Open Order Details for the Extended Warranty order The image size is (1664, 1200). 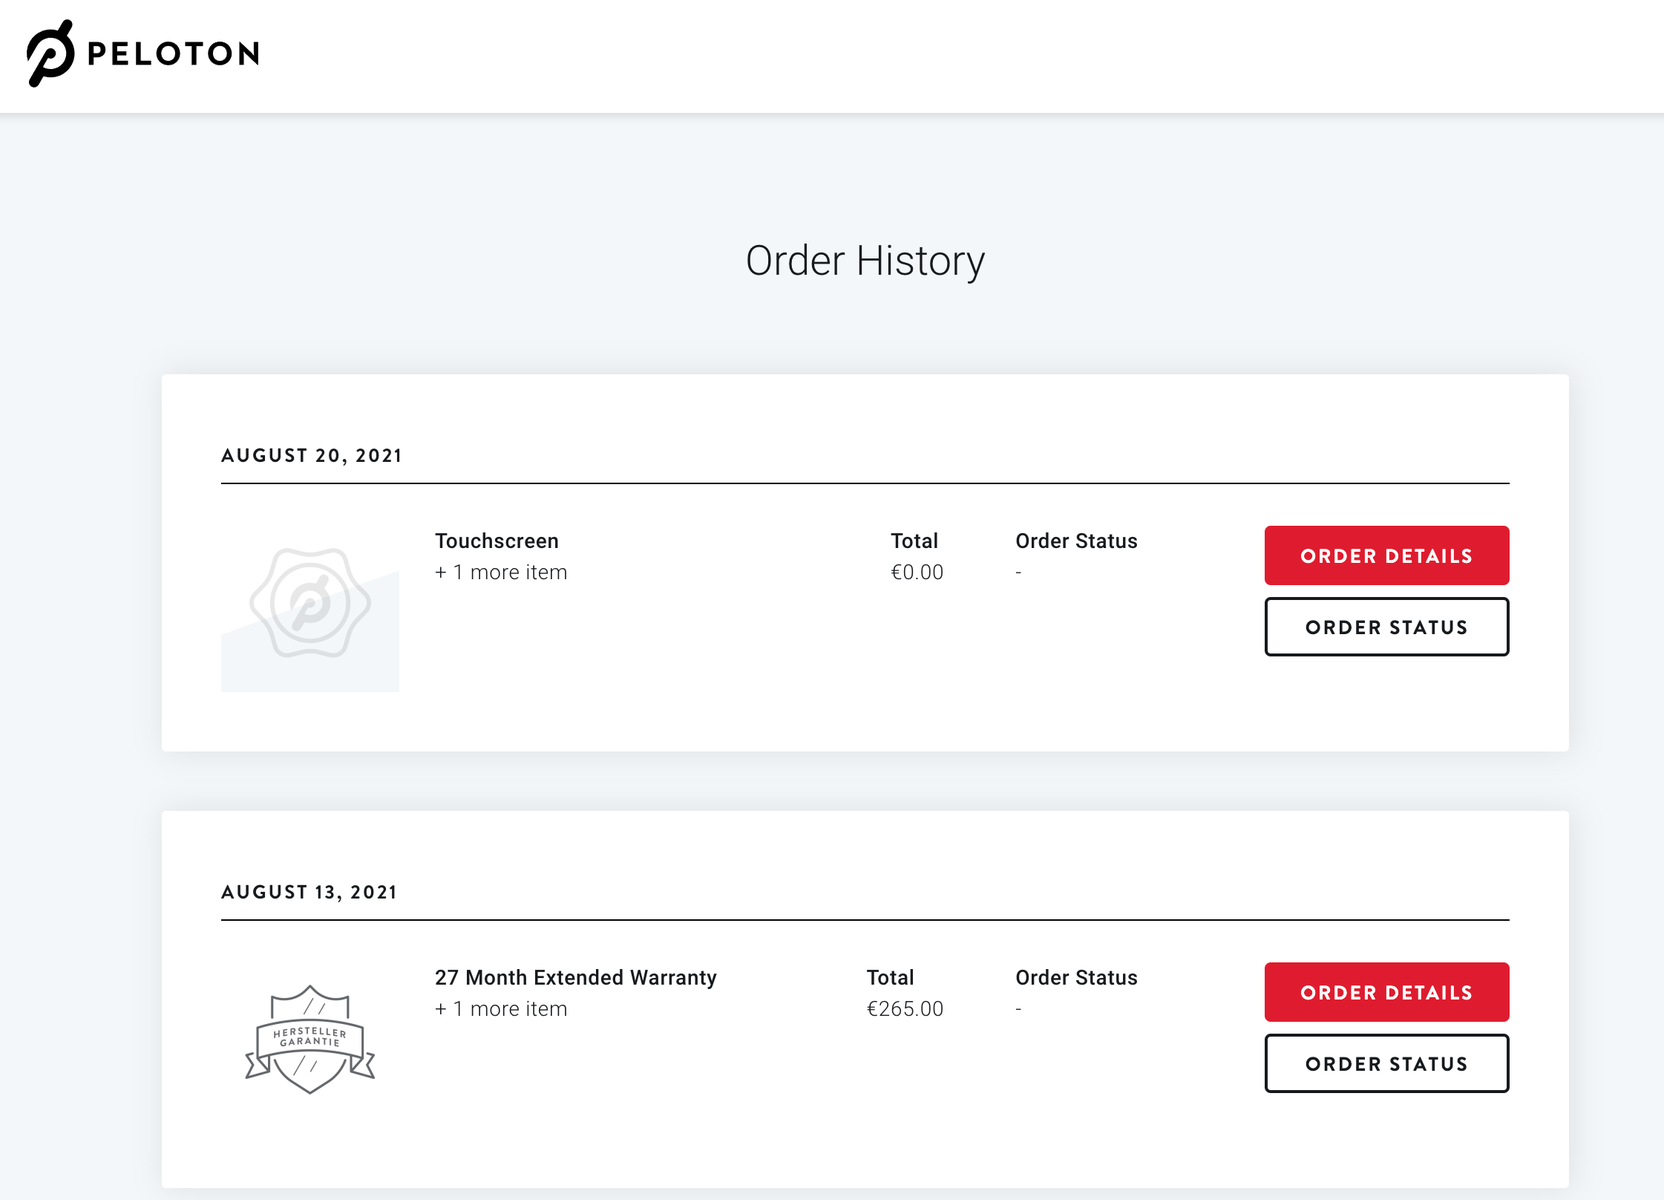click(1386, 992)
